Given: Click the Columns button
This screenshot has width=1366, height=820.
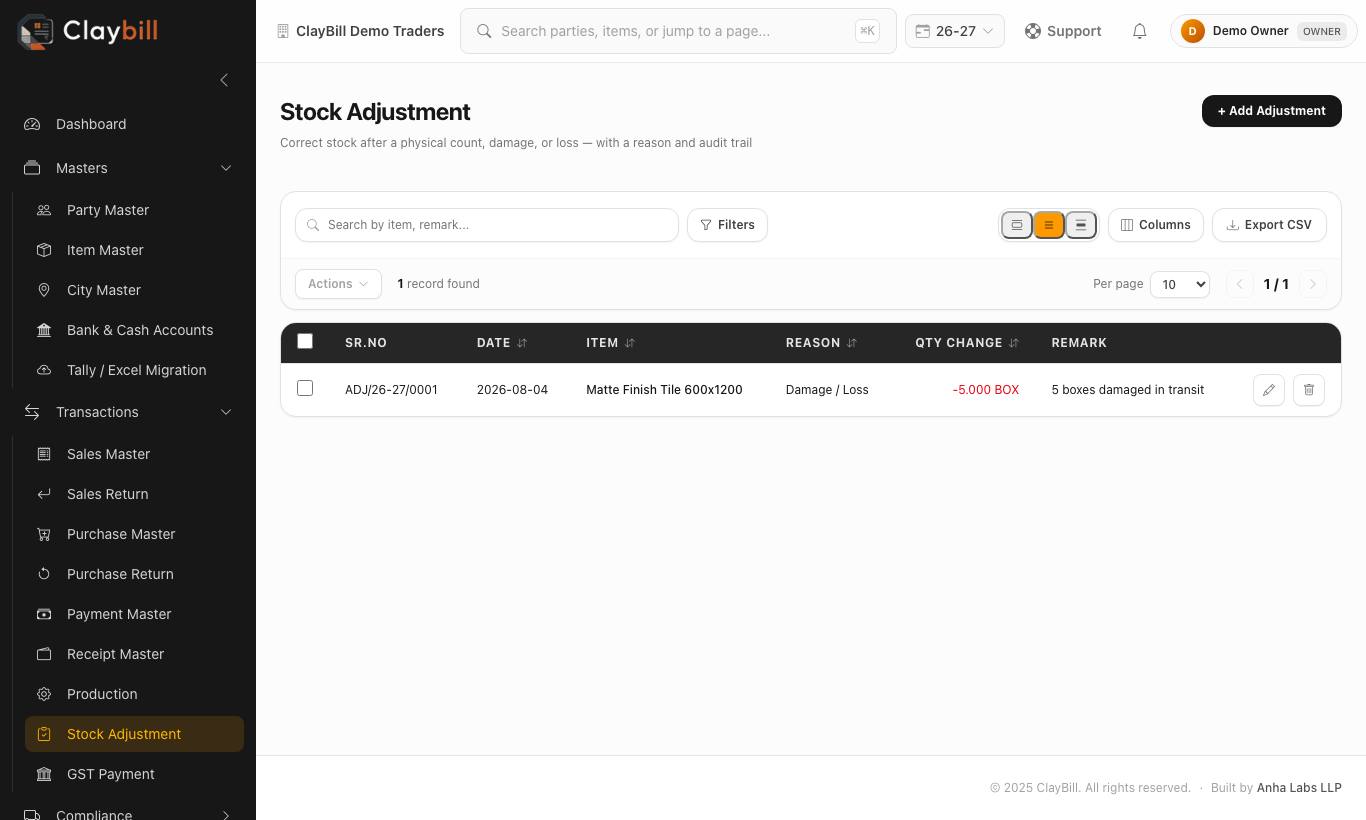Looking at the screenshot, I should [x=1156, y=225].
